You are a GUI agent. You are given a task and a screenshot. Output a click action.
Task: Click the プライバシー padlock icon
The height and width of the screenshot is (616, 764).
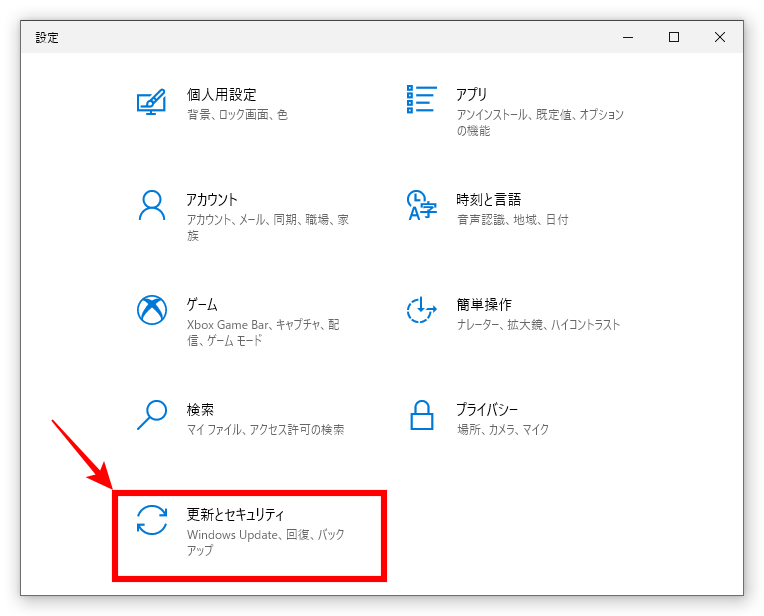(x=421, y=415)
